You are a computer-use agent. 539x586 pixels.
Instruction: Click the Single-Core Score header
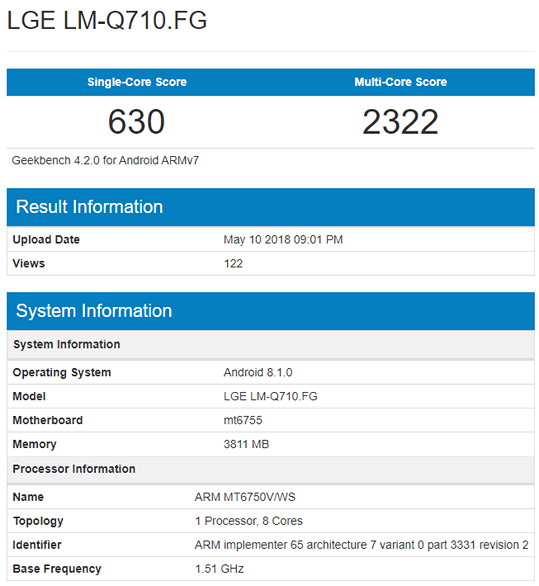(x=137, y=82)
